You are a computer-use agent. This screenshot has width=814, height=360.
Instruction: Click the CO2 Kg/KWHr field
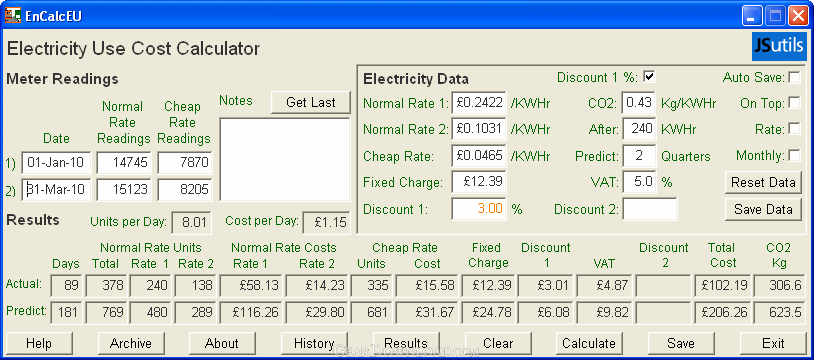click(639, 103)
